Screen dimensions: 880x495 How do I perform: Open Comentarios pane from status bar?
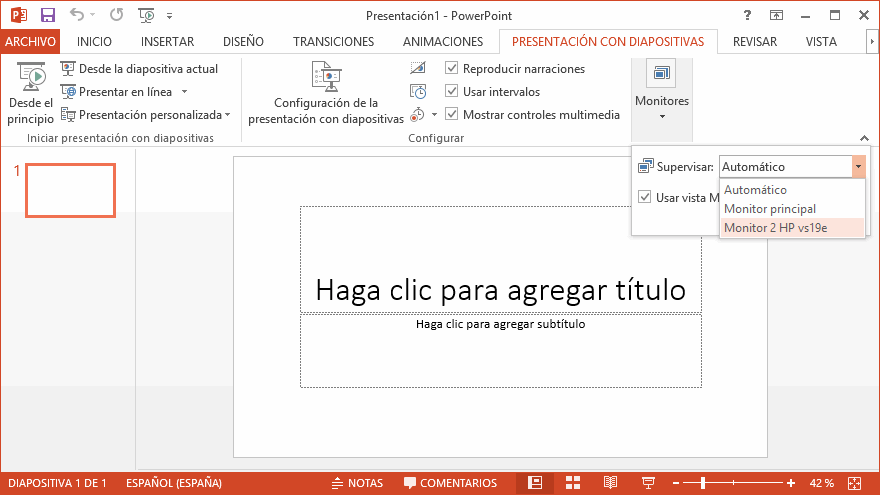tap(450, 483)
